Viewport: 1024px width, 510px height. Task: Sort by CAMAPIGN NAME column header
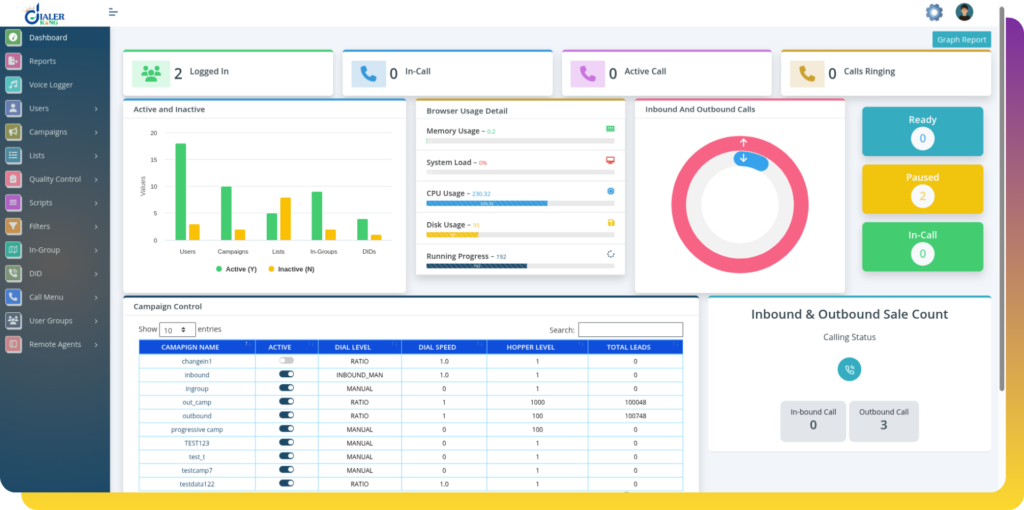click(x=197, y=347)
